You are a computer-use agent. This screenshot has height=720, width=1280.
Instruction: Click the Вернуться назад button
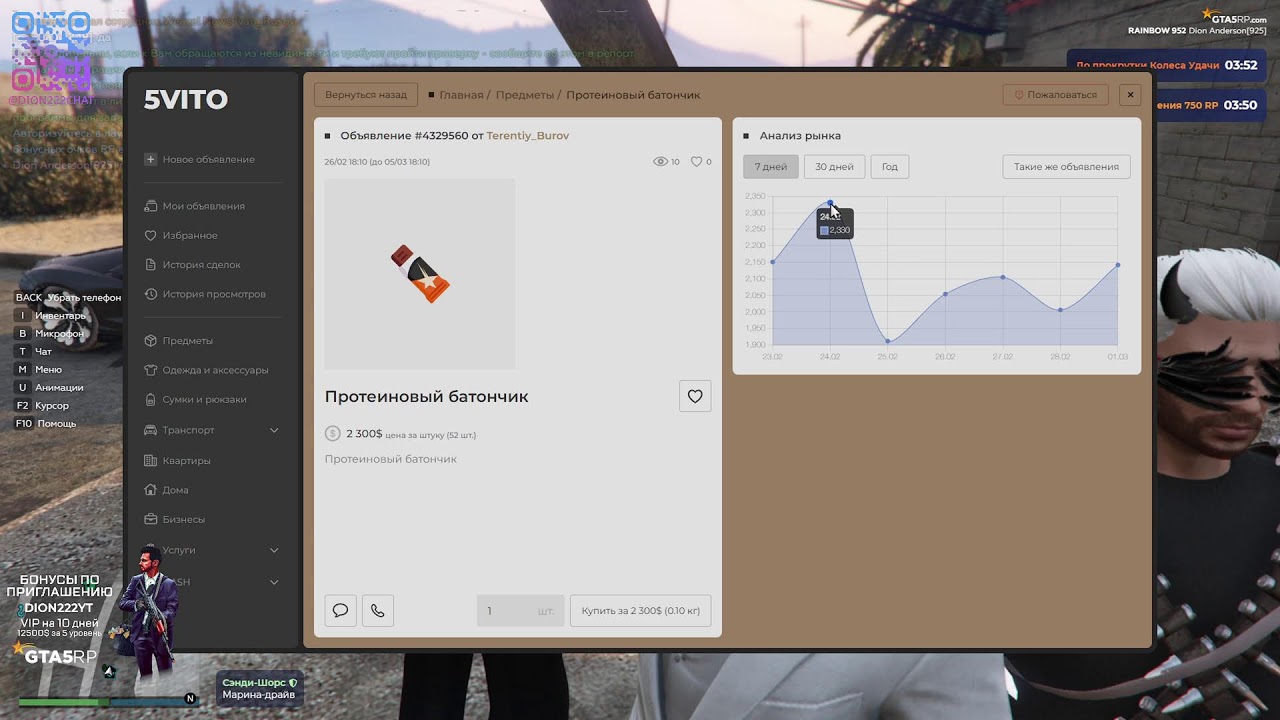pos(366,95)
